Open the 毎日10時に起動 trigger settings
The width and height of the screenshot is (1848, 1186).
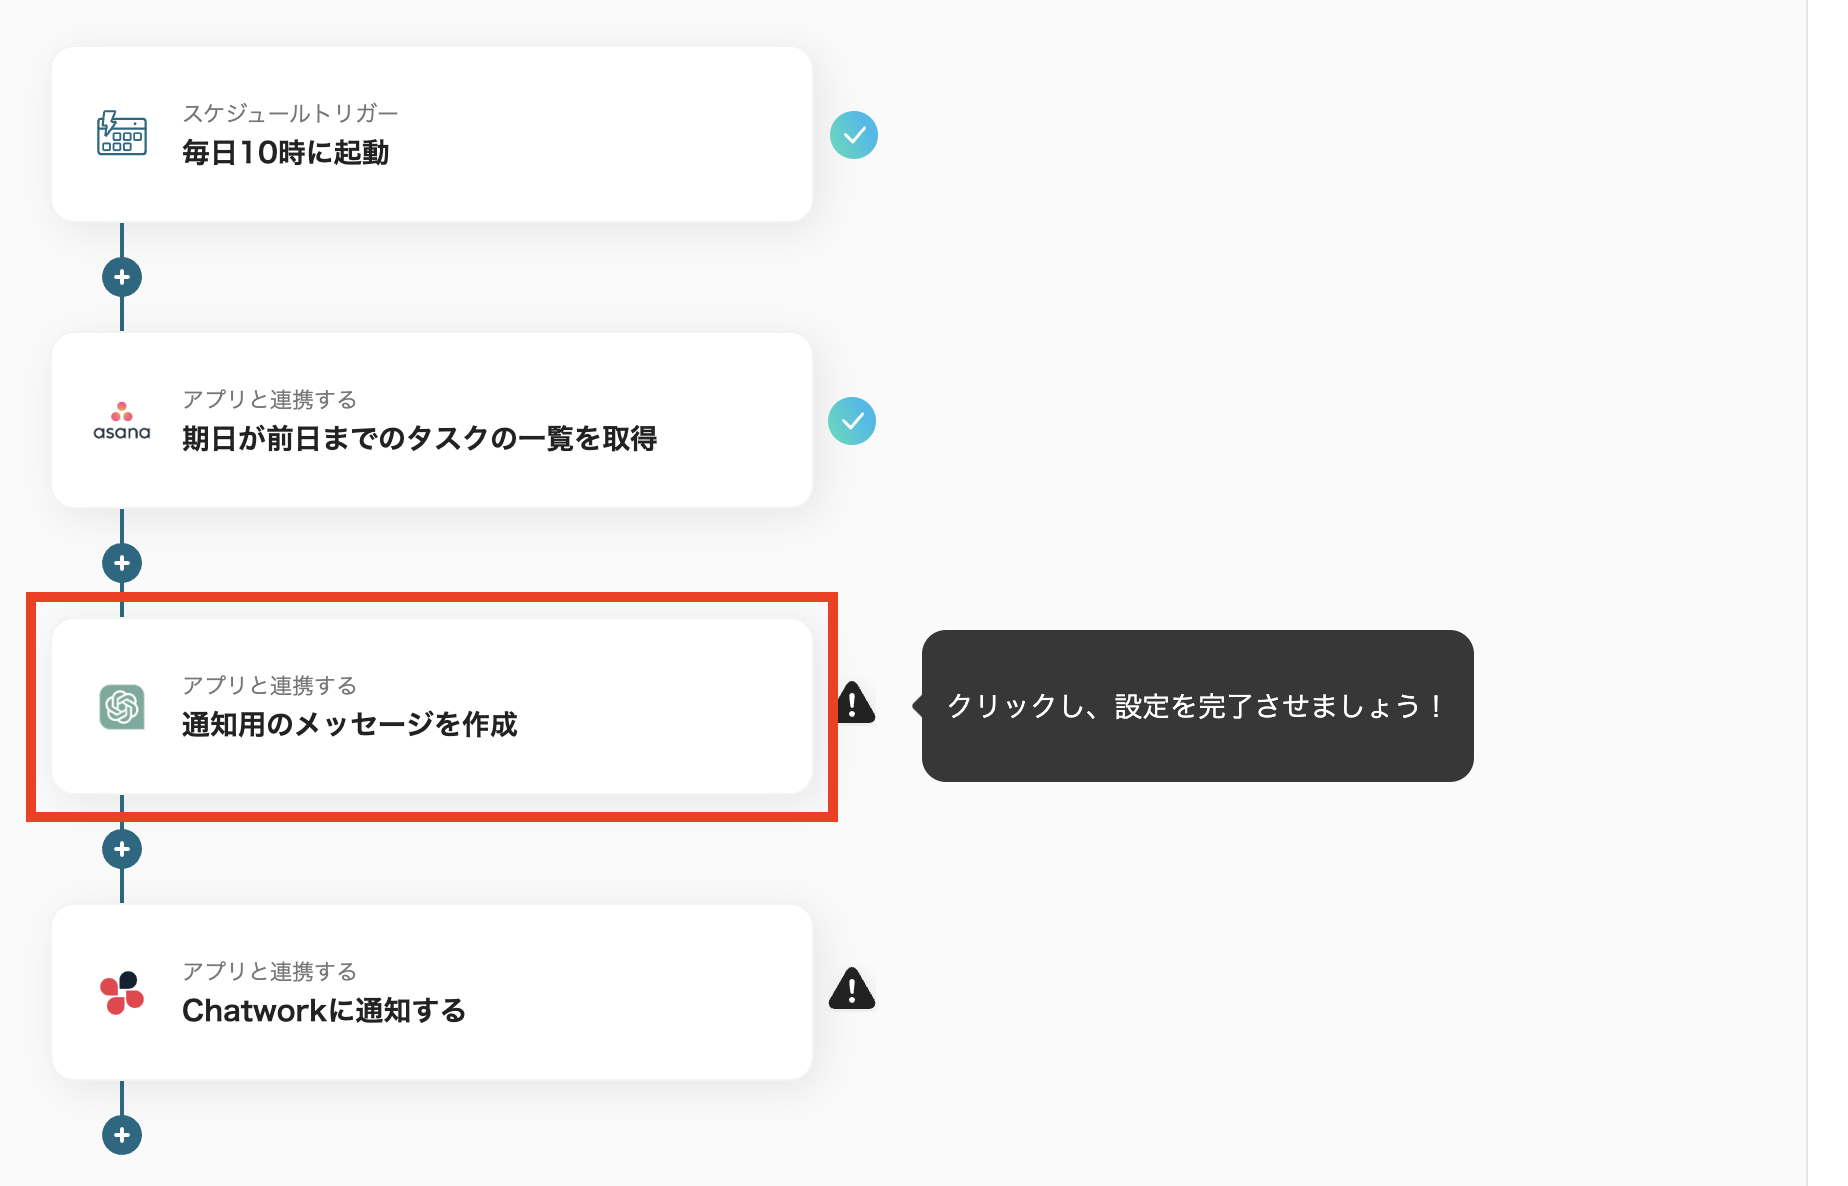(433, 134)
